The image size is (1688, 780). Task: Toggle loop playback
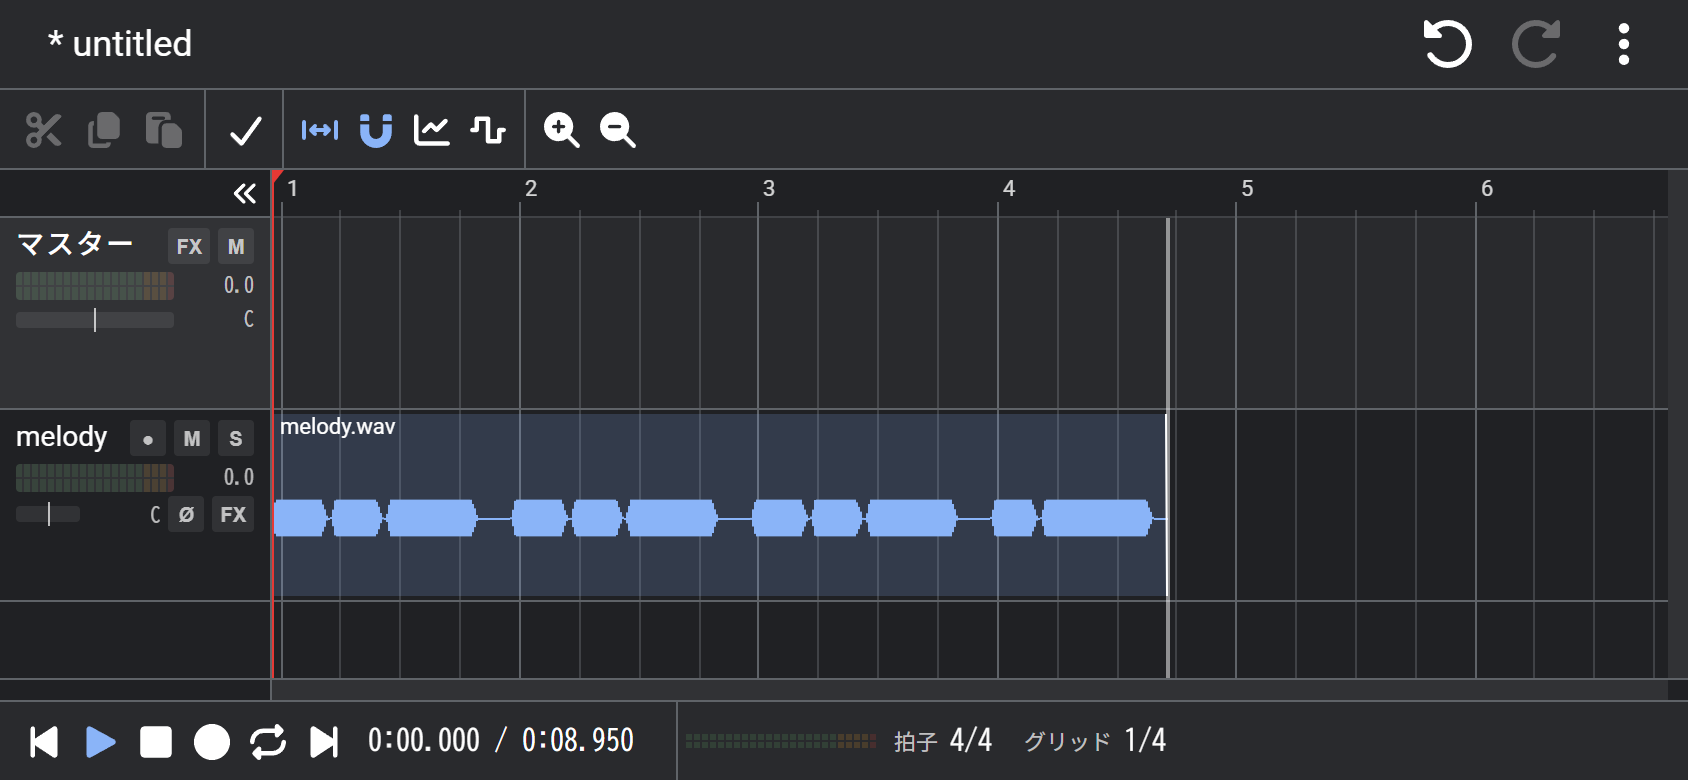(268, 742)
